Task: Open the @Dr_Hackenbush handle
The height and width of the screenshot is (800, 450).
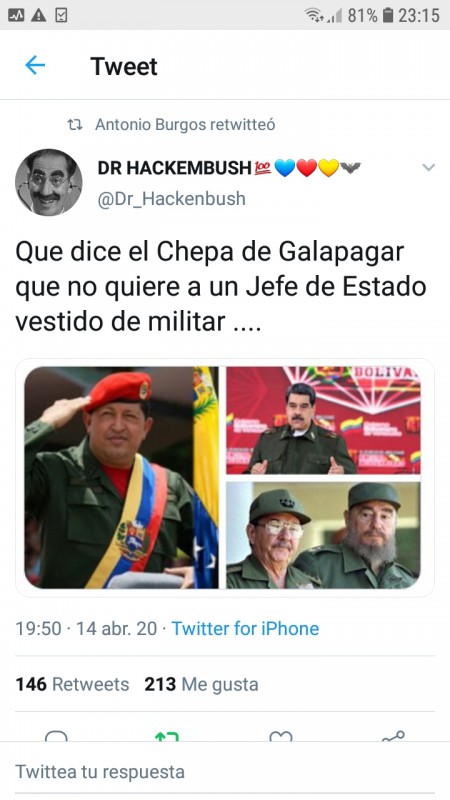Action: pyautogui.click(x=171, y=198)
